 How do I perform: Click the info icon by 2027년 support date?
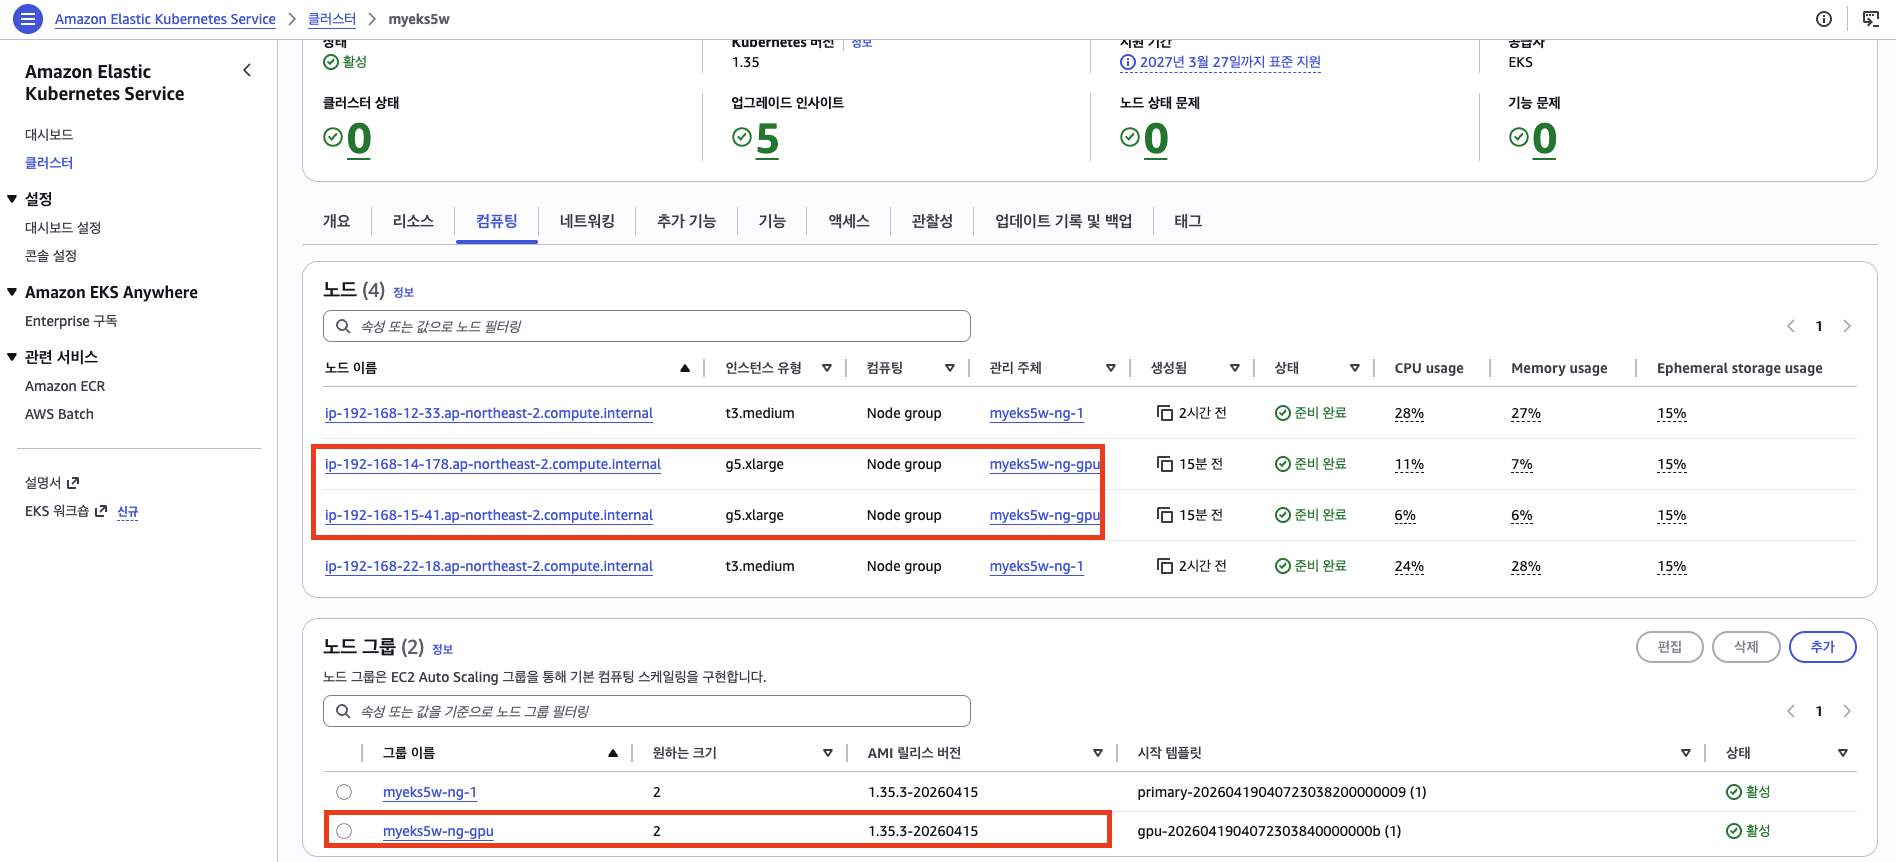coord(1128,62)
